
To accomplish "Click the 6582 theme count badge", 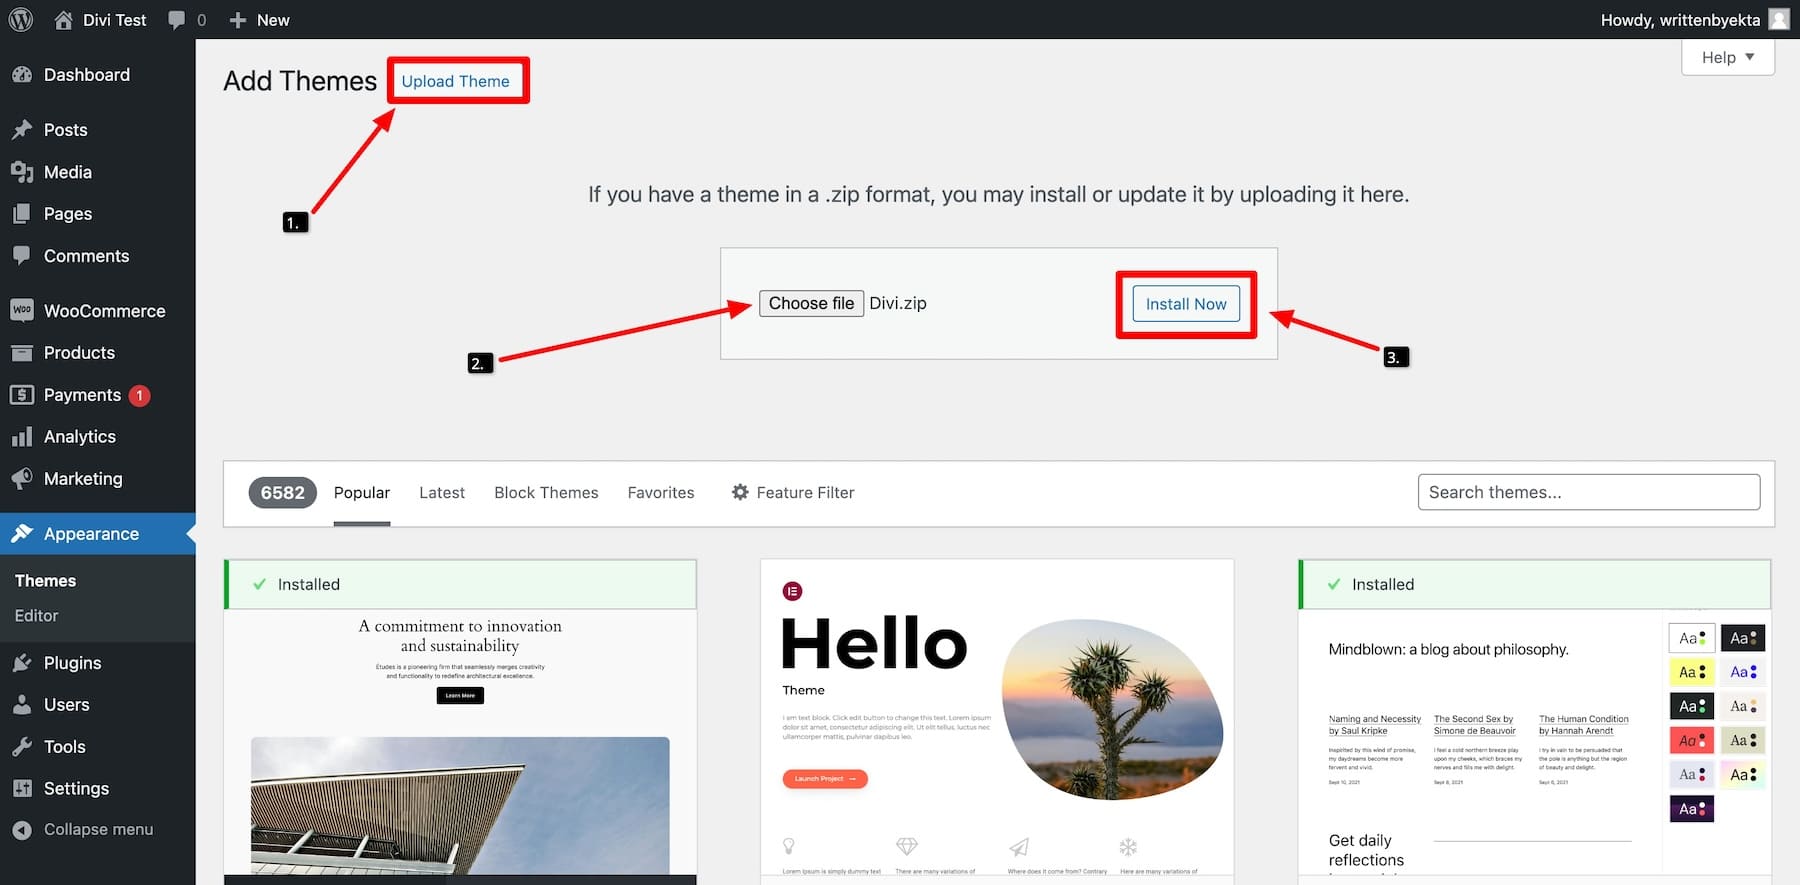I will point(283,492).
